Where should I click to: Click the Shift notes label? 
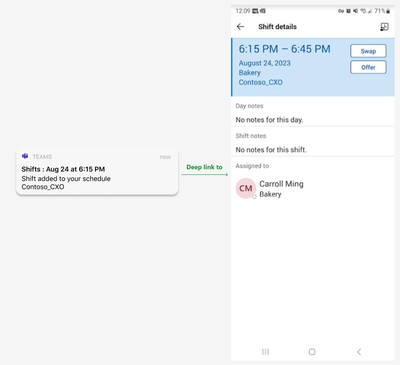click(x=251, y=136)
